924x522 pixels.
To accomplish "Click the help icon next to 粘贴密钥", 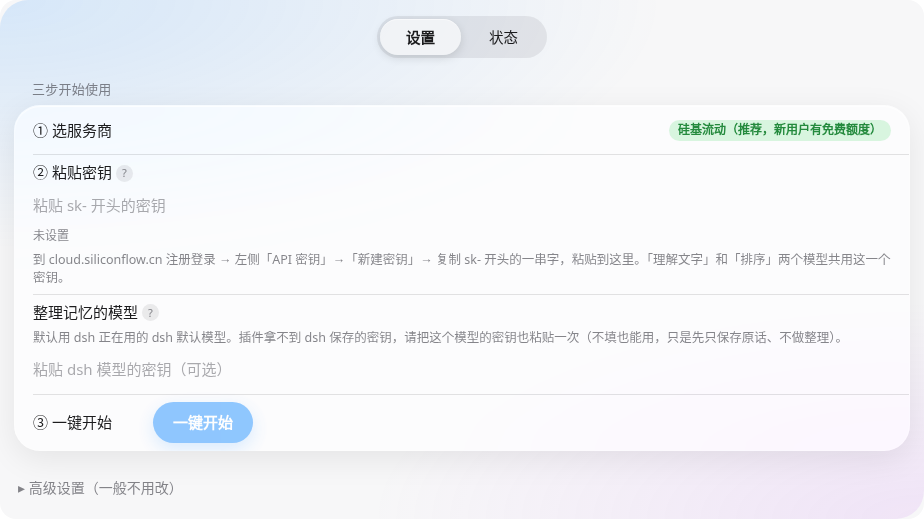I will (124, 173).
